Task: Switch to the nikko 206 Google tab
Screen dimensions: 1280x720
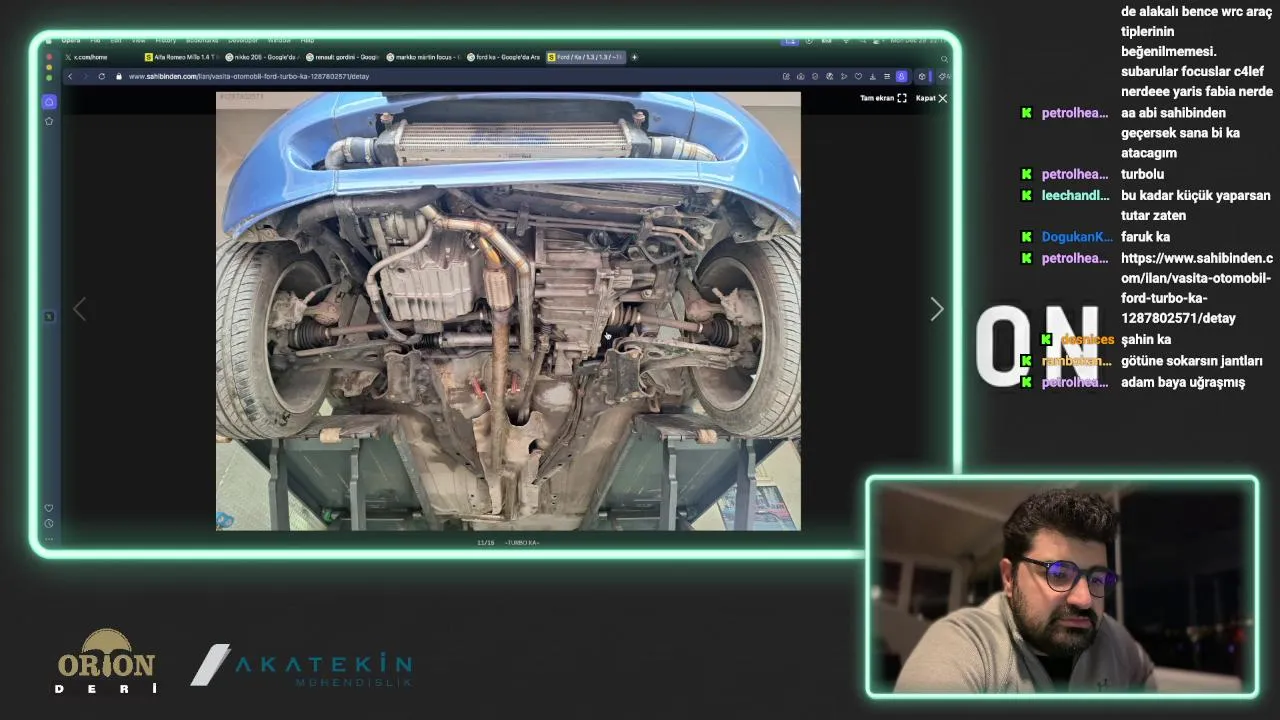Action: pos(261,57)
